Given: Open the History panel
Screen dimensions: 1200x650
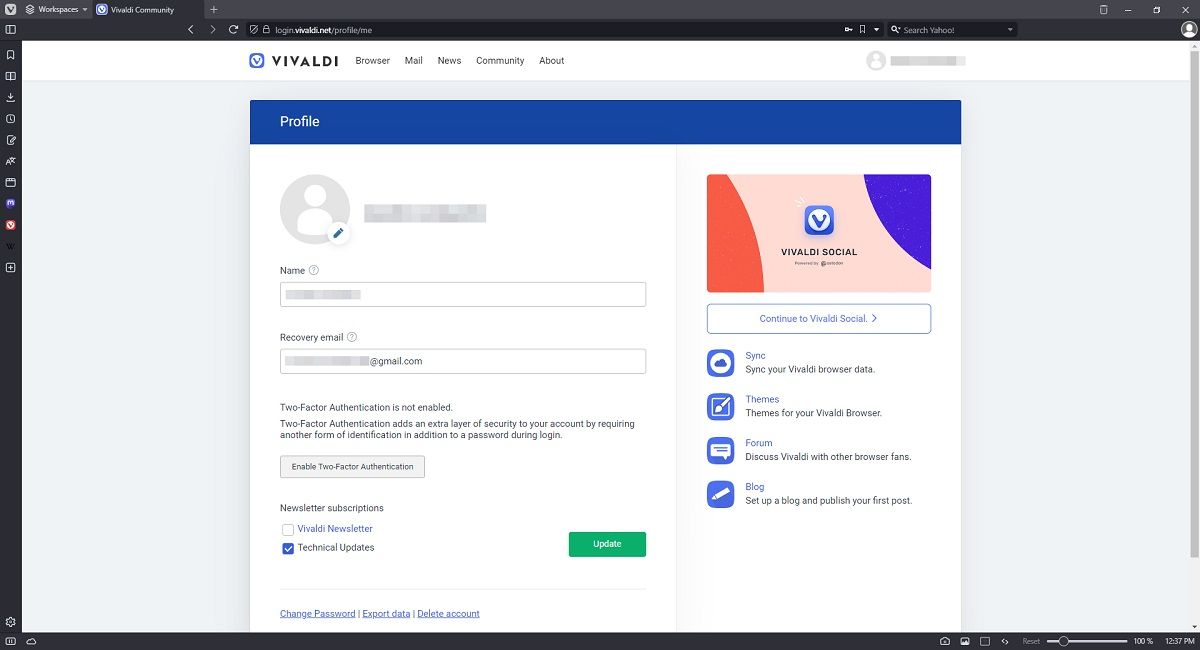Looking at the screenshot, I should pyautogui.click(x=10, y=118).
